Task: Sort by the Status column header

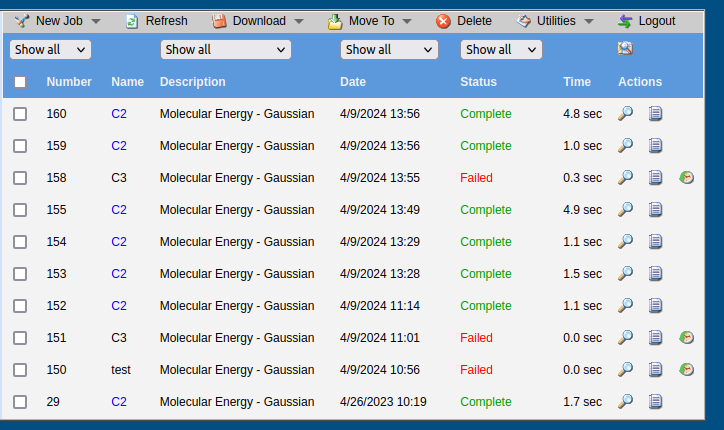Action: tap(478, 82)
